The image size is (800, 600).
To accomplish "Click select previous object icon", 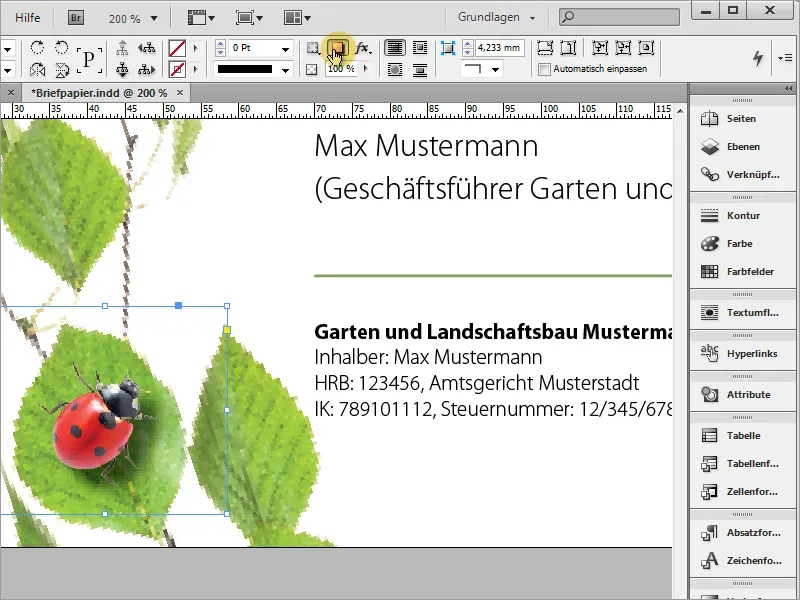I will point(146,48).
